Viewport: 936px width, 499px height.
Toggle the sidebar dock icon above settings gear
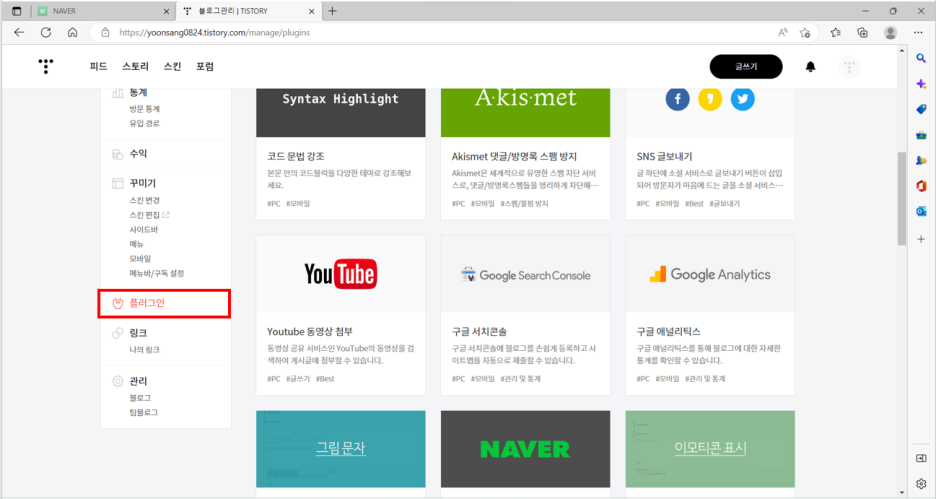coord(921,458)
